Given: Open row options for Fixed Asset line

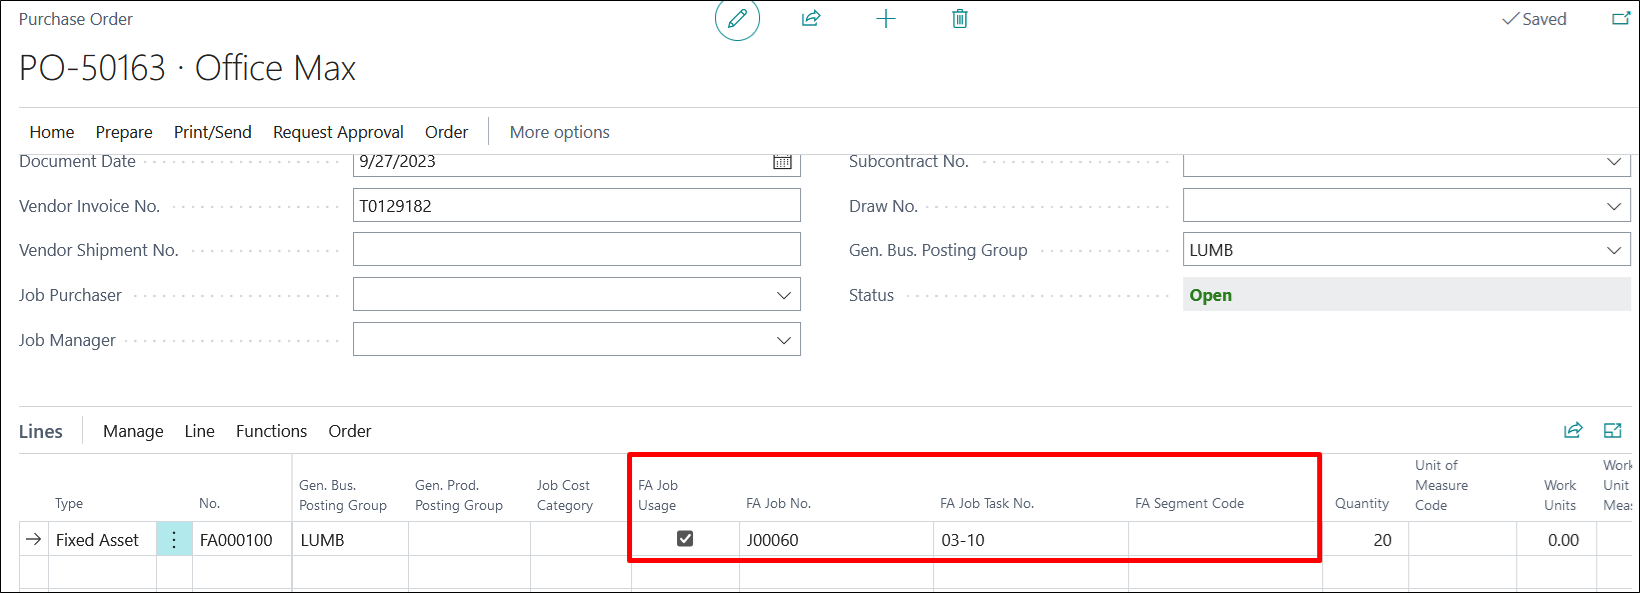Looking at the screenshot, I should click(174, 540).
